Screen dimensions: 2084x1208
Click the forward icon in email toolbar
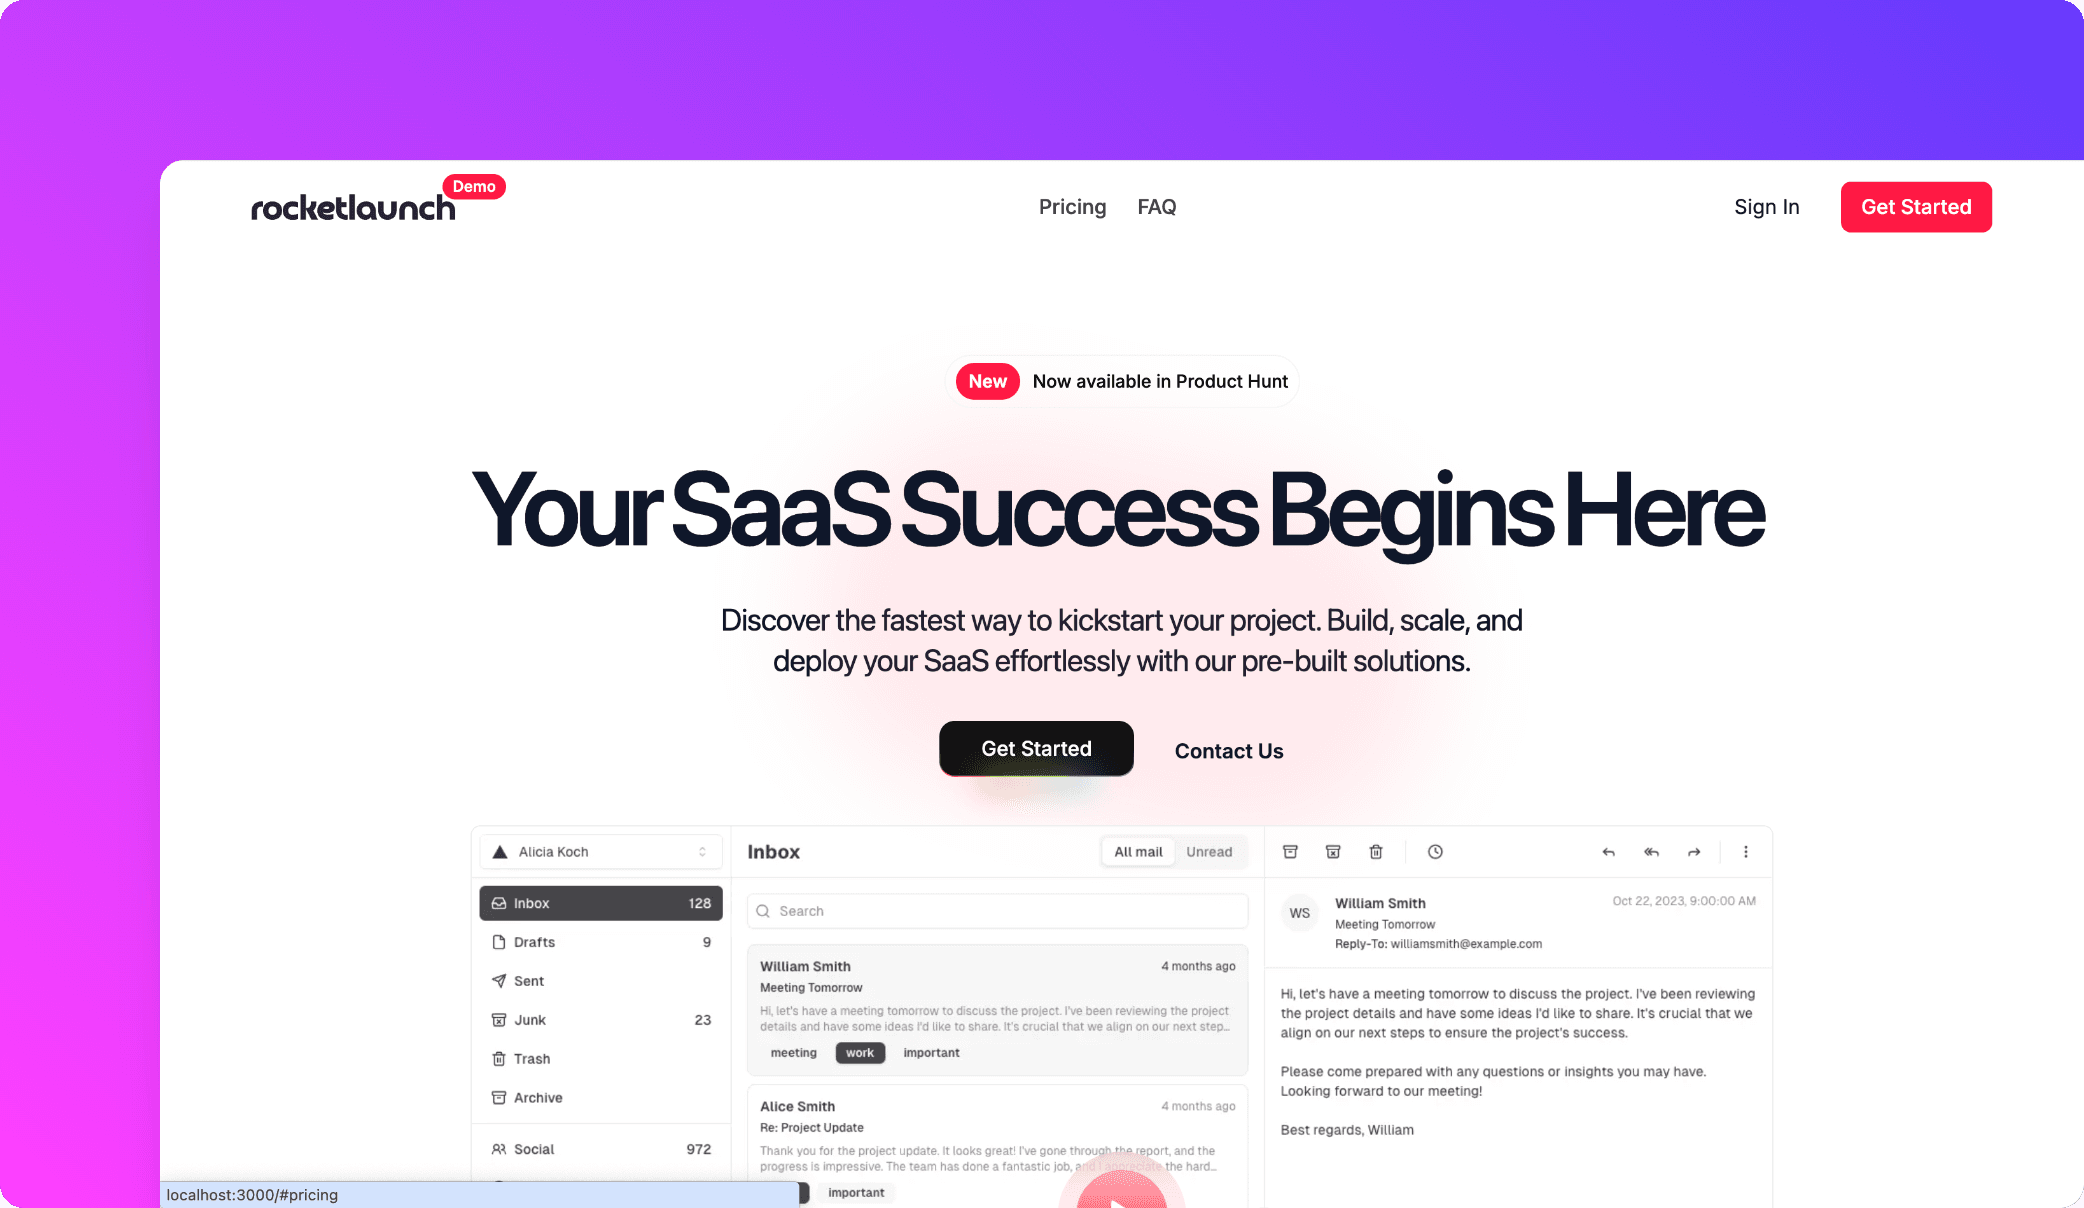1696,851
